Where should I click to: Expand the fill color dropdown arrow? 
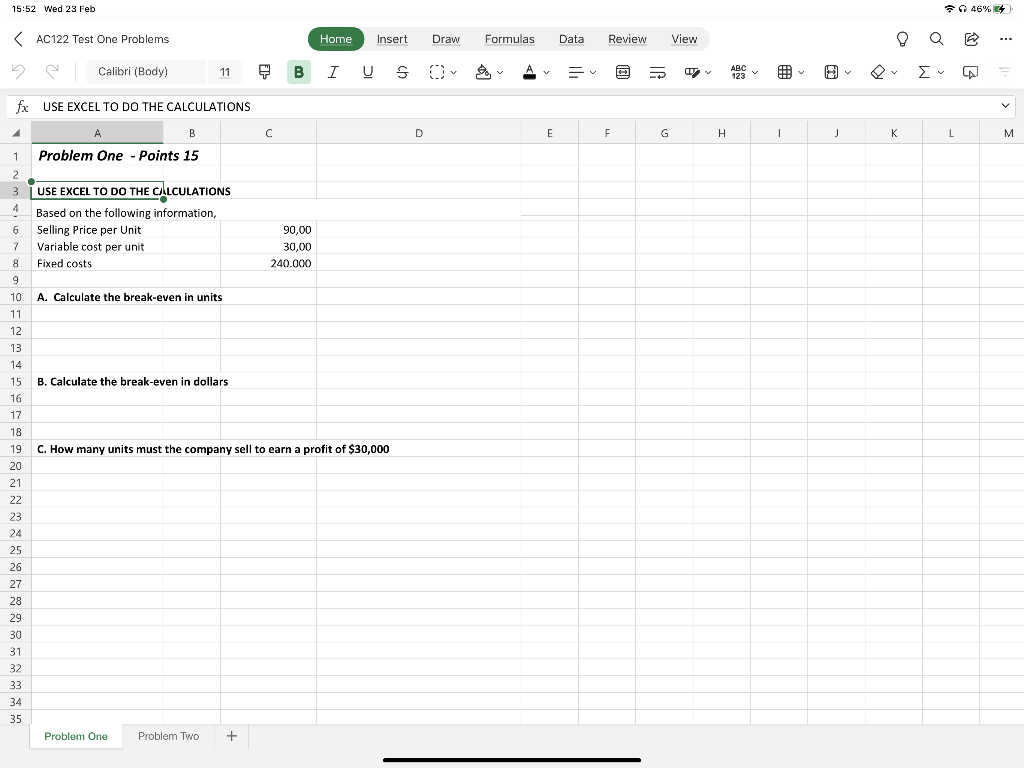pyautogui.click(x=500, y=72)
